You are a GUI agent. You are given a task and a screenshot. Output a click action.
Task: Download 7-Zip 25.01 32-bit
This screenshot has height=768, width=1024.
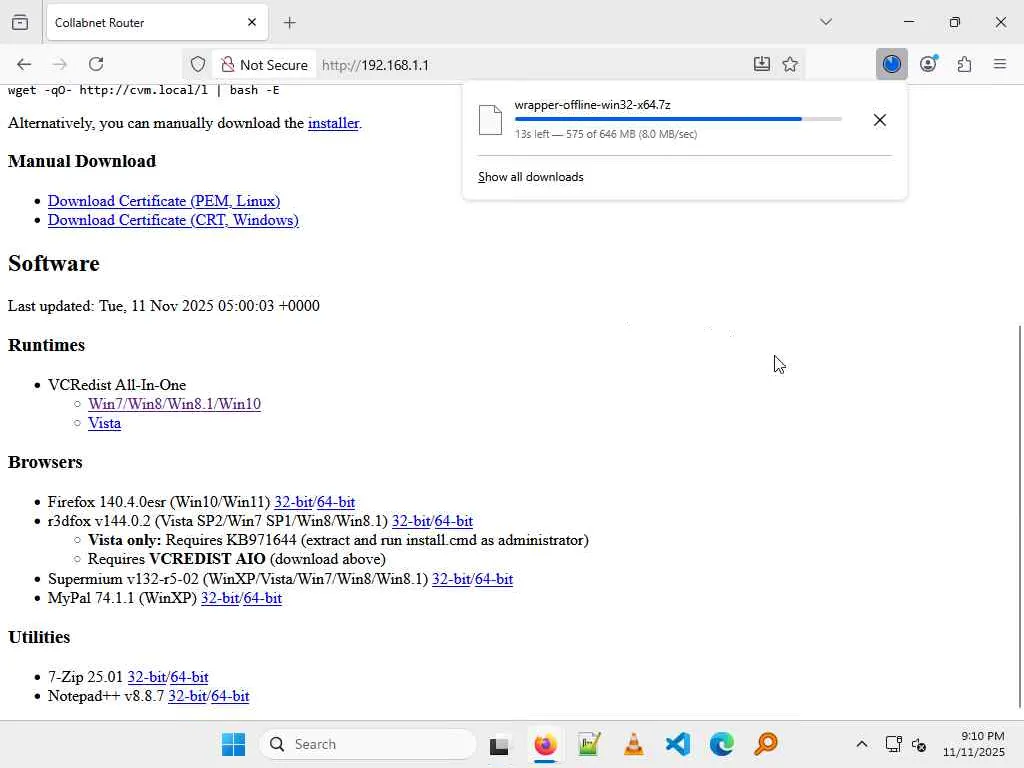point(146,677)
